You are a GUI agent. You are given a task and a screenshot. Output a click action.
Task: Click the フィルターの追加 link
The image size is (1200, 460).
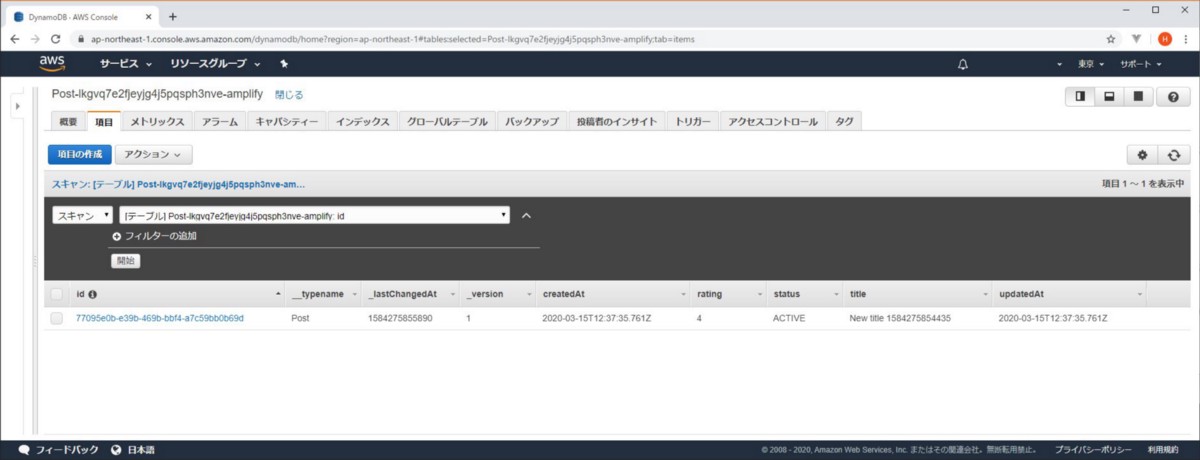click(161, 236)
